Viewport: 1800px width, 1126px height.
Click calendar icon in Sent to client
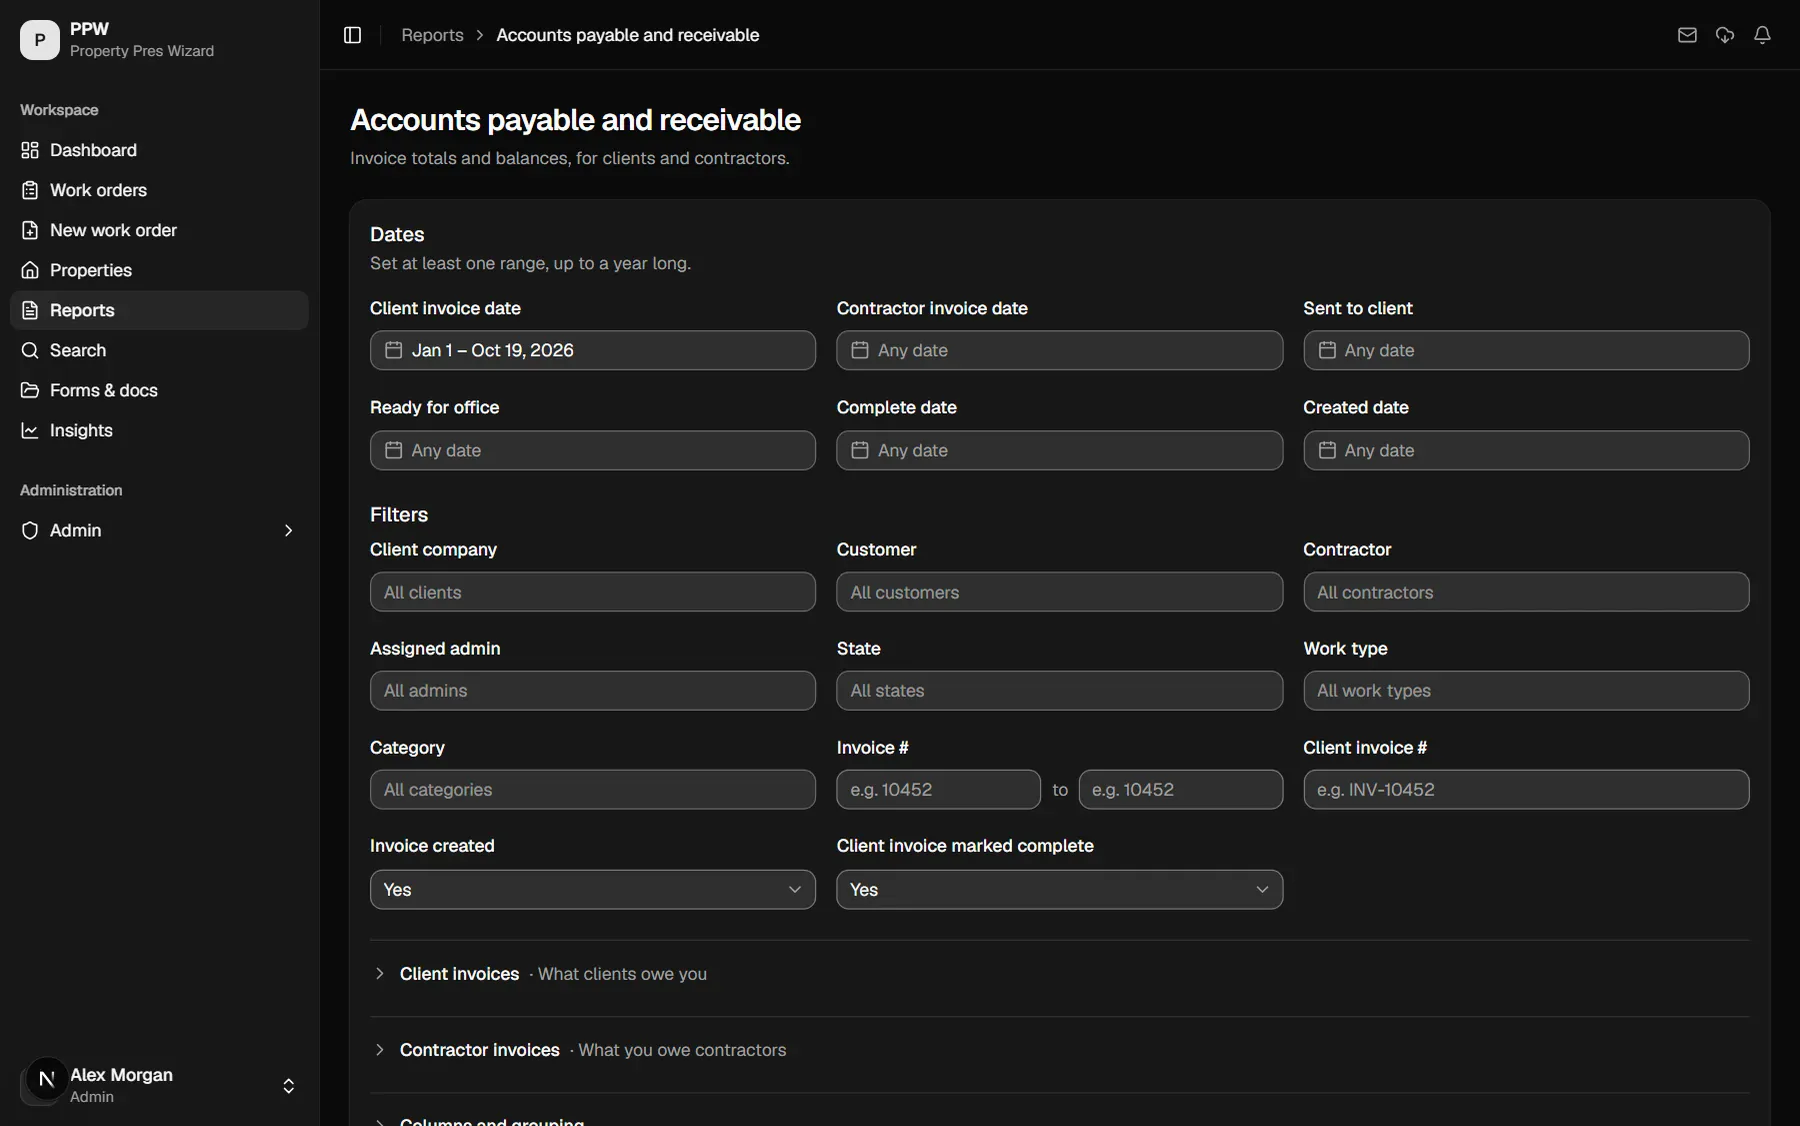(1327, 350)
